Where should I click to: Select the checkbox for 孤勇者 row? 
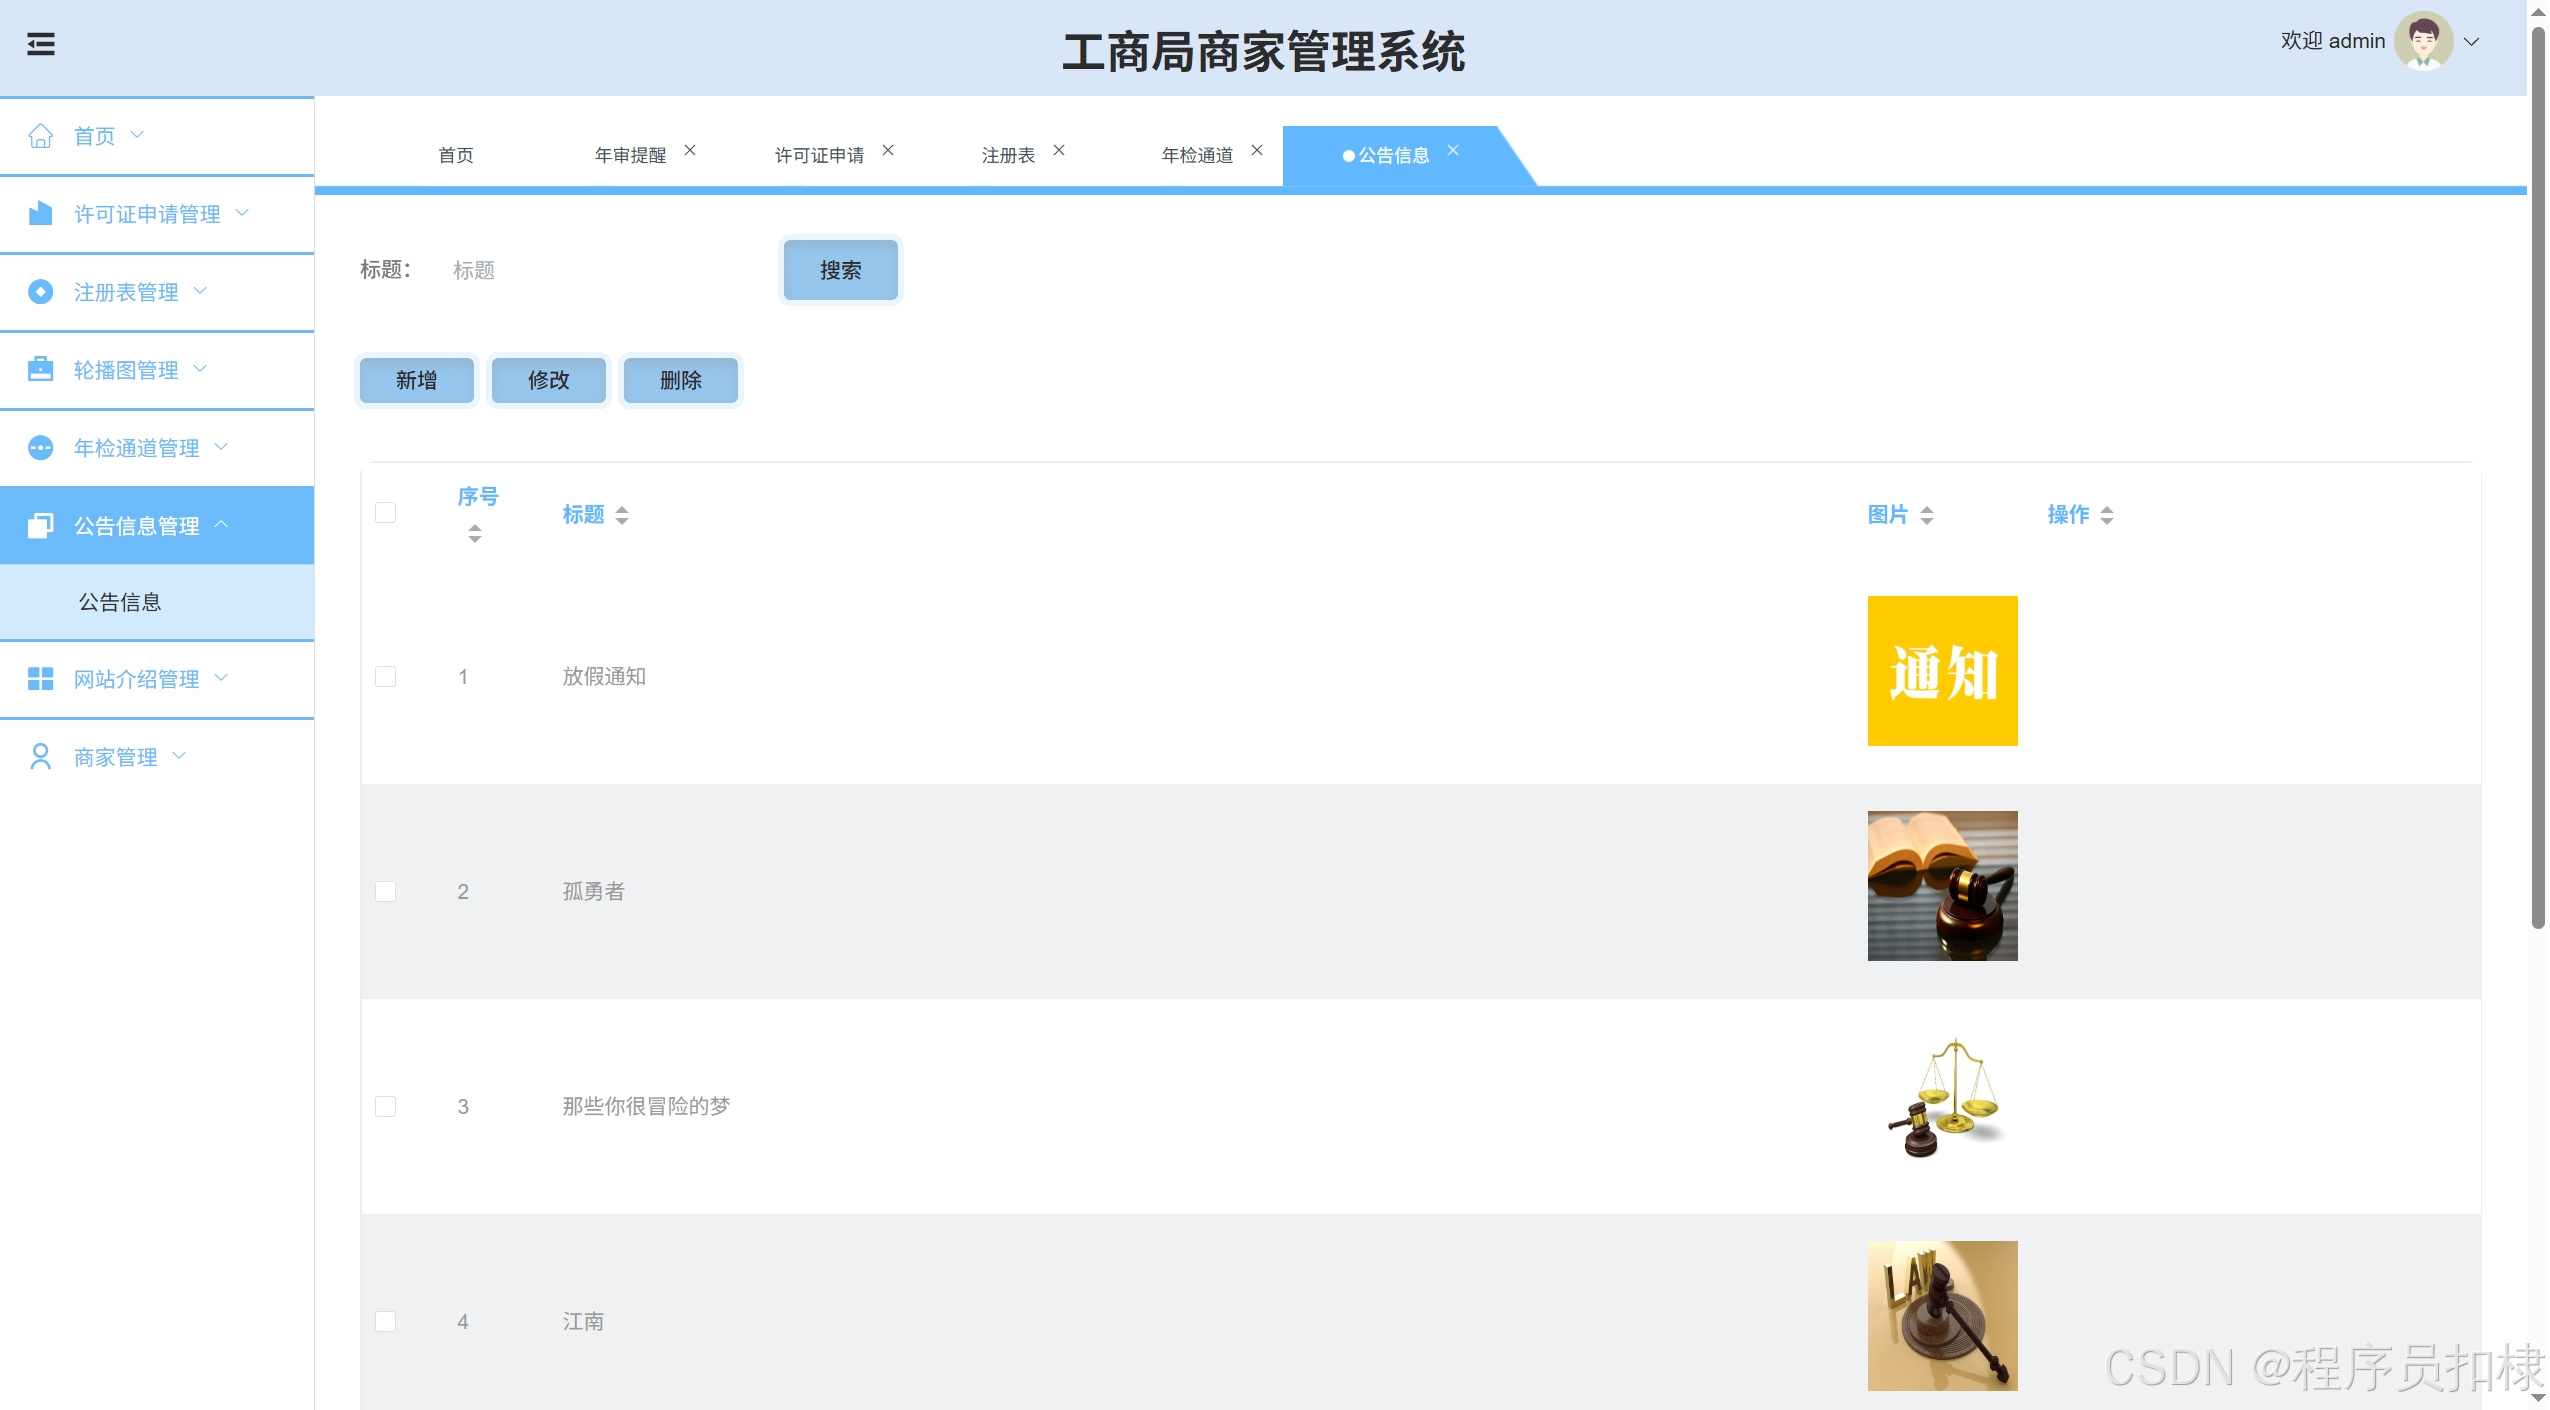tap(386, 892)
